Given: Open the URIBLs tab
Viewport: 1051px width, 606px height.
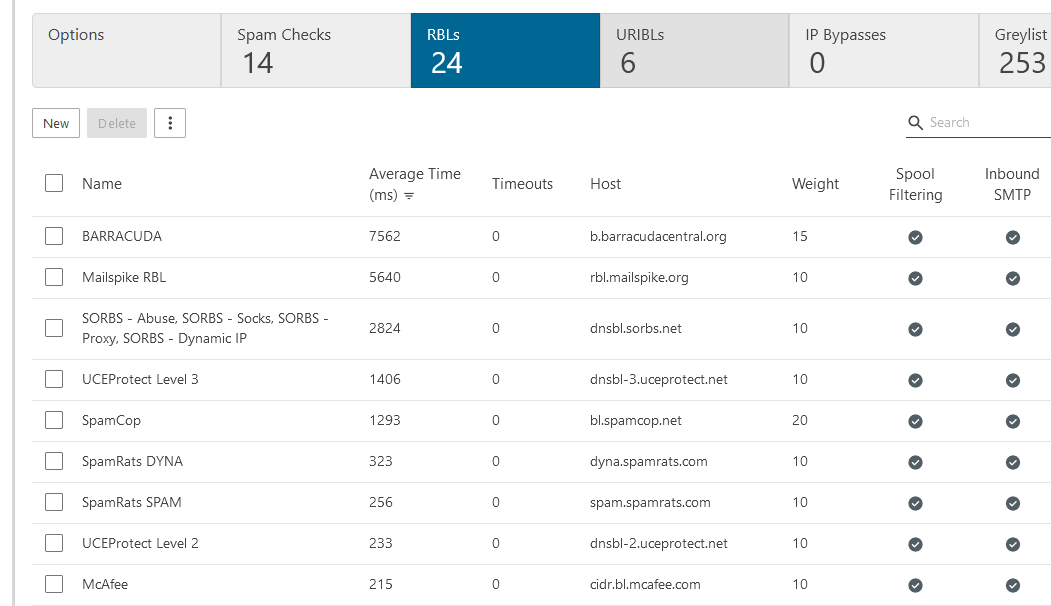Looking at the screenshot, I should tap(694, 51).
